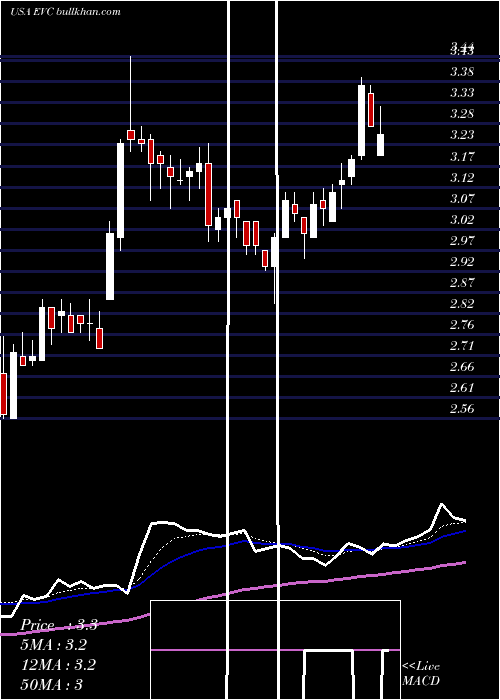Viewport: 500px width, 700px height.
Task: Select the 3.02 price axis label
Action: [462, 220]
